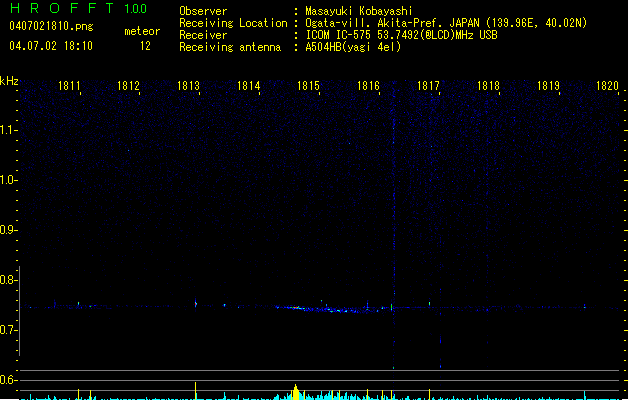Click the 1.1 kHz frequency tick label
629x400 pixels.
coord(8,130)
